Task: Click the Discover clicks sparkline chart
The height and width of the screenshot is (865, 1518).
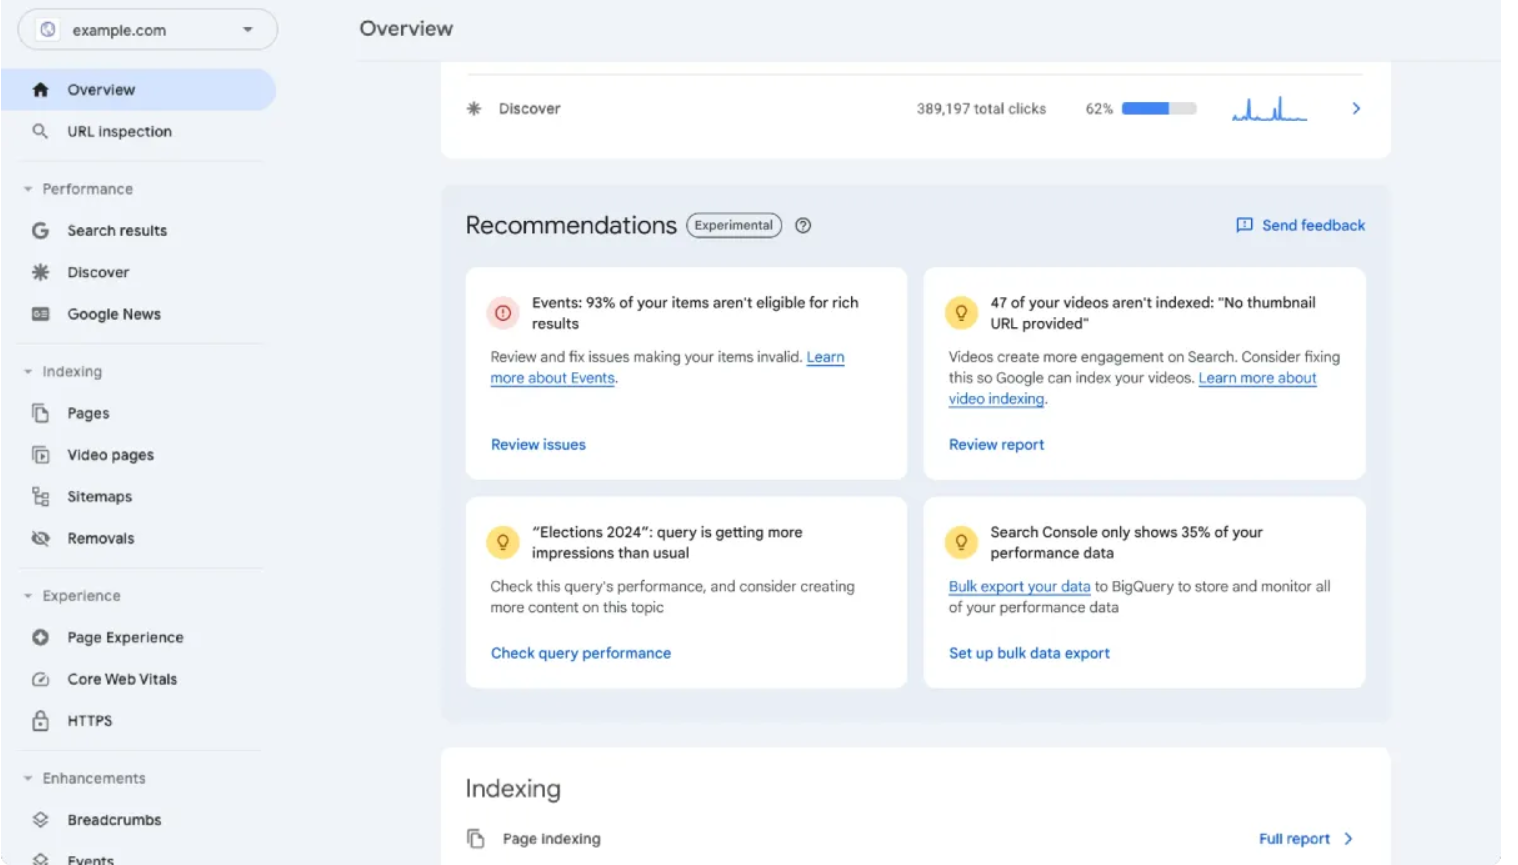Action: [1269, 108]
